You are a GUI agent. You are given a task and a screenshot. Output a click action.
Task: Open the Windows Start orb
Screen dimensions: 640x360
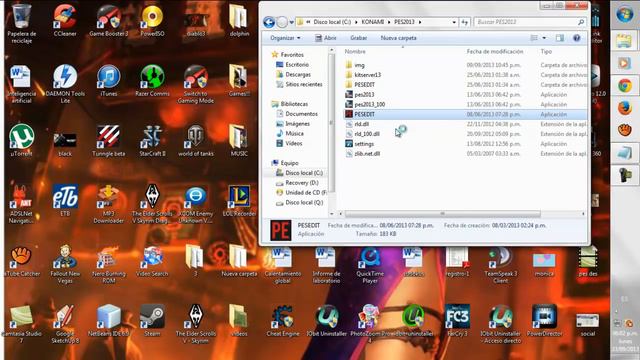tap(624, 15)
